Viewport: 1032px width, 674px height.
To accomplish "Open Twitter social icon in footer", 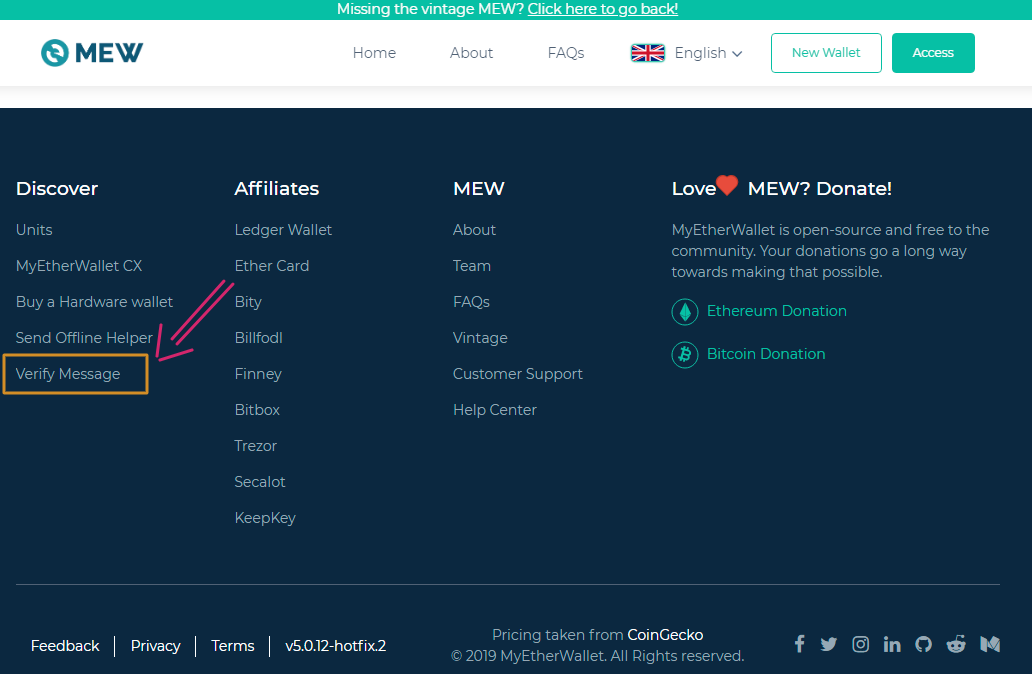I will pos(829,644).
